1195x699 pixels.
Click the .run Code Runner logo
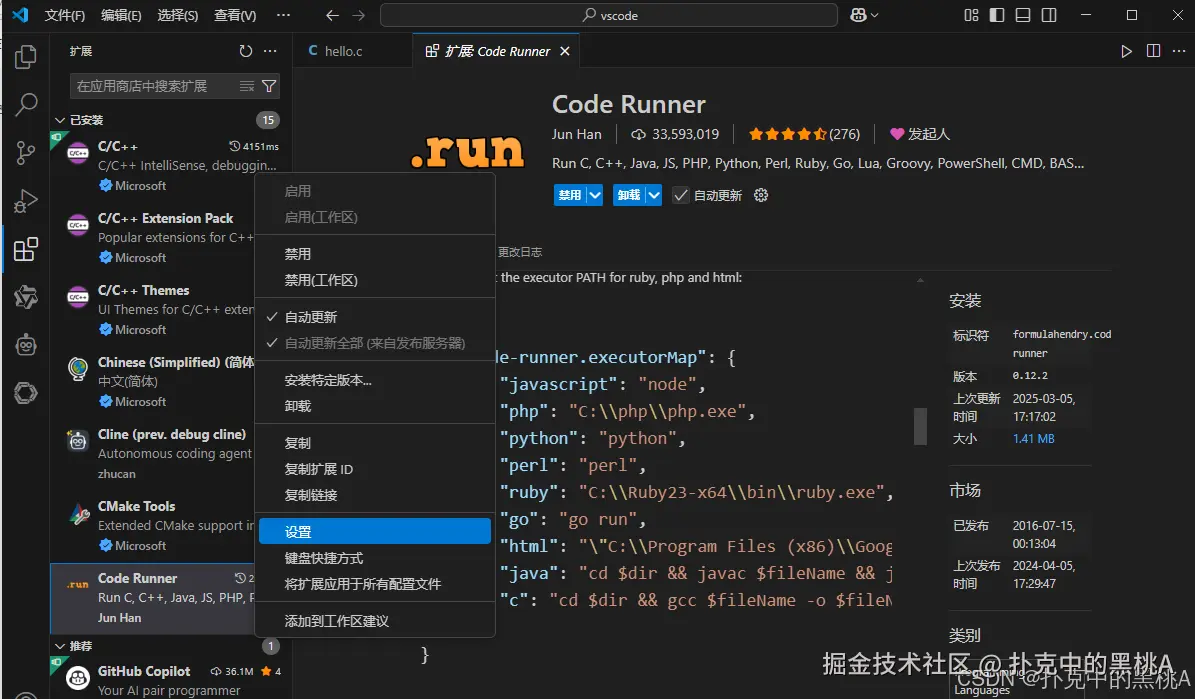(467, 151)
